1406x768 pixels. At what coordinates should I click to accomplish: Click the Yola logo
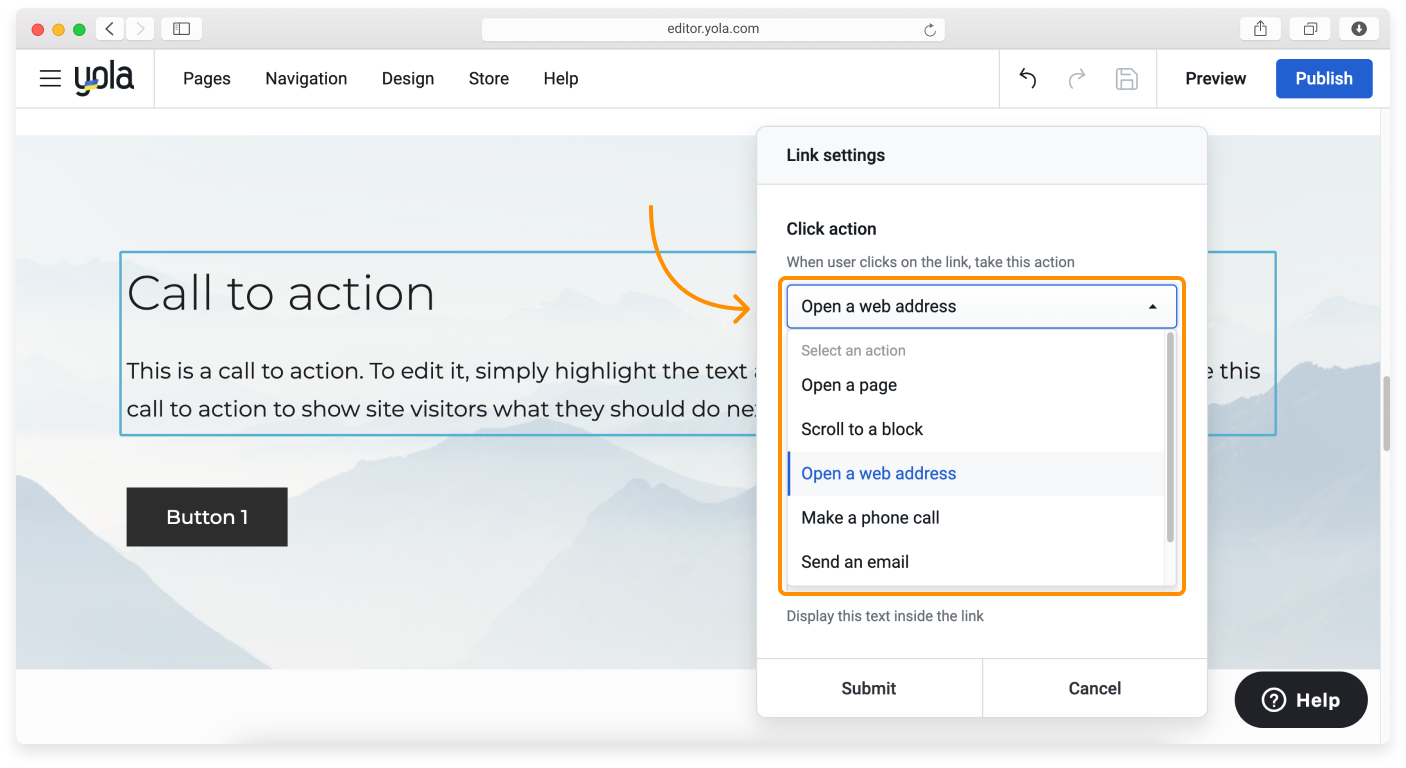(x=104, y=78)
